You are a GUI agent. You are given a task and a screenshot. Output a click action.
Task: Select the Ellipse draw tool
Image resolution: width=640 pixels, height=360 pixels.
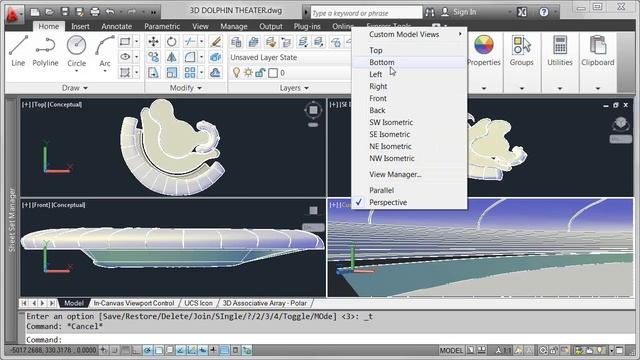(x=125, y=57)
